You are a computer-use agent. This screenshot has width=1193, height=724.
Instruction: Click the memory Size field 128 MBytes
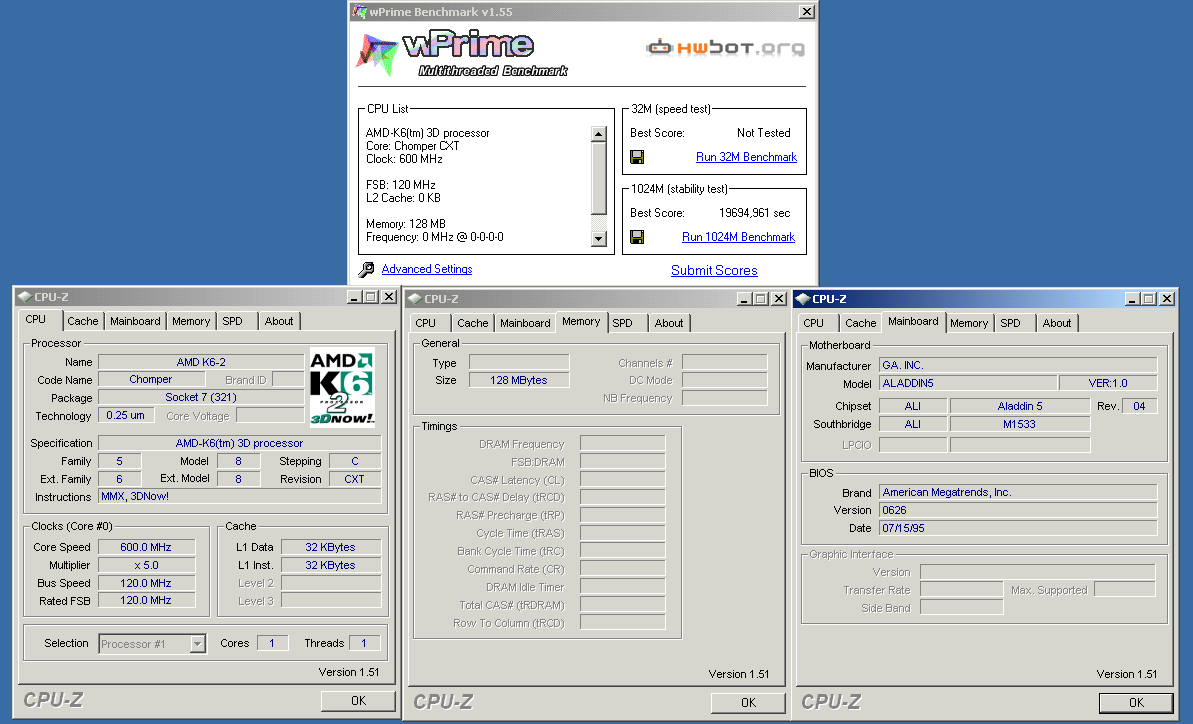click(x=519, y=380)
